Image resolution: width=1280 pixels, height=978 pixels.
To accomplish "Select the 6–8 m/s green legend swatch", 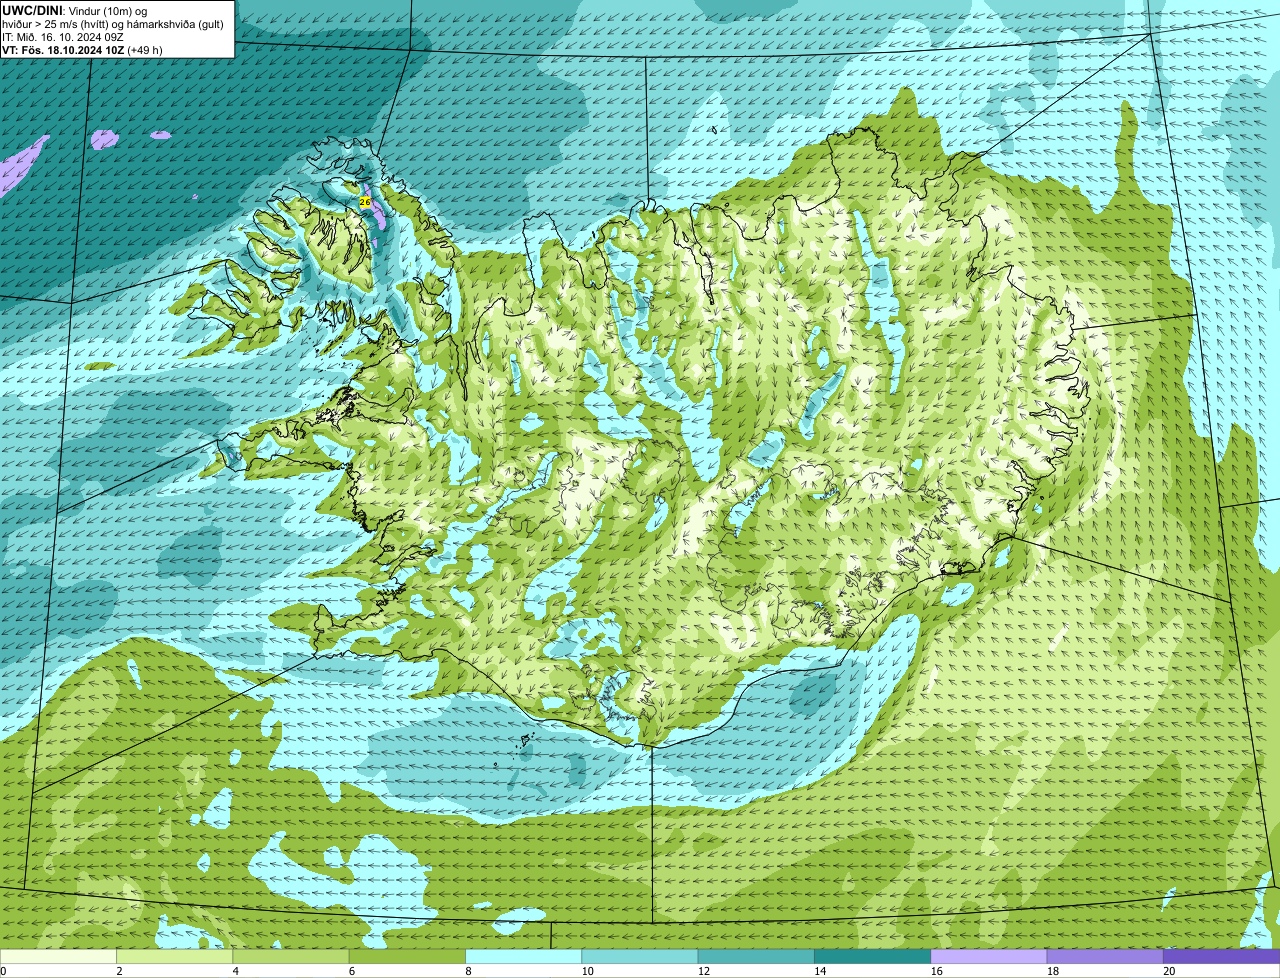I will coord(407,956).
